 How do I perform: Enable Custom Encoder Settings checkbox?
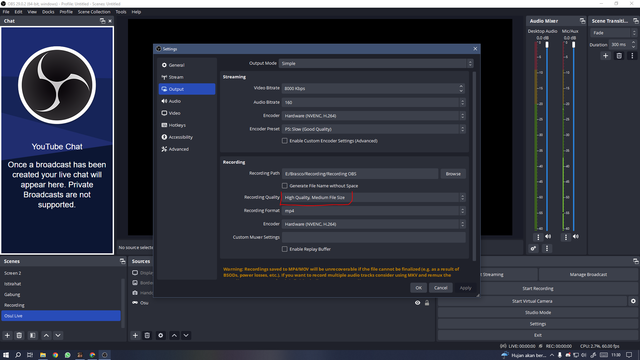pos(284,141)
